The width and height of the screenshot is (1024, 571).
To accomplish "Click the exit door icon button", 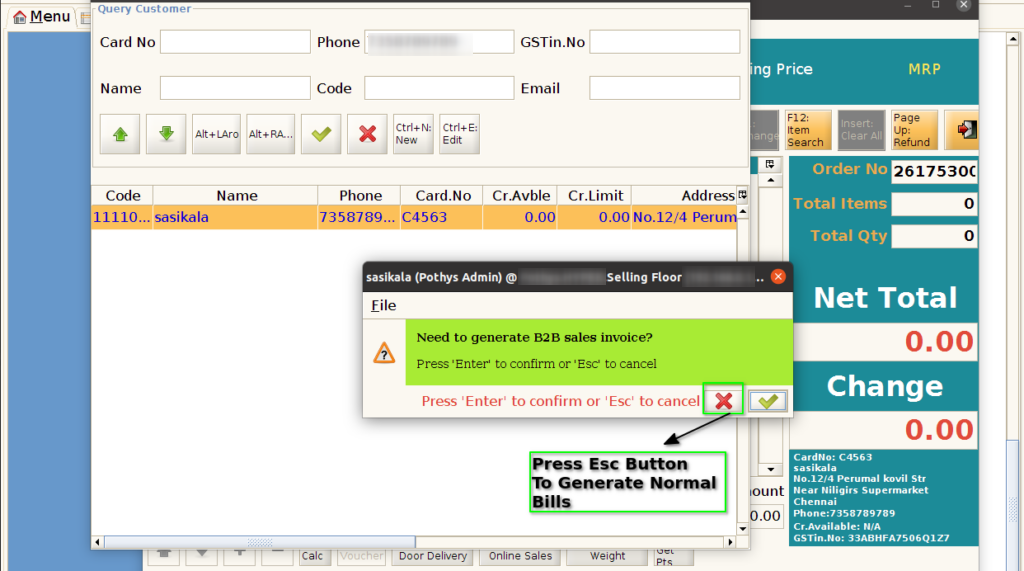I will (x=963, y=130).
